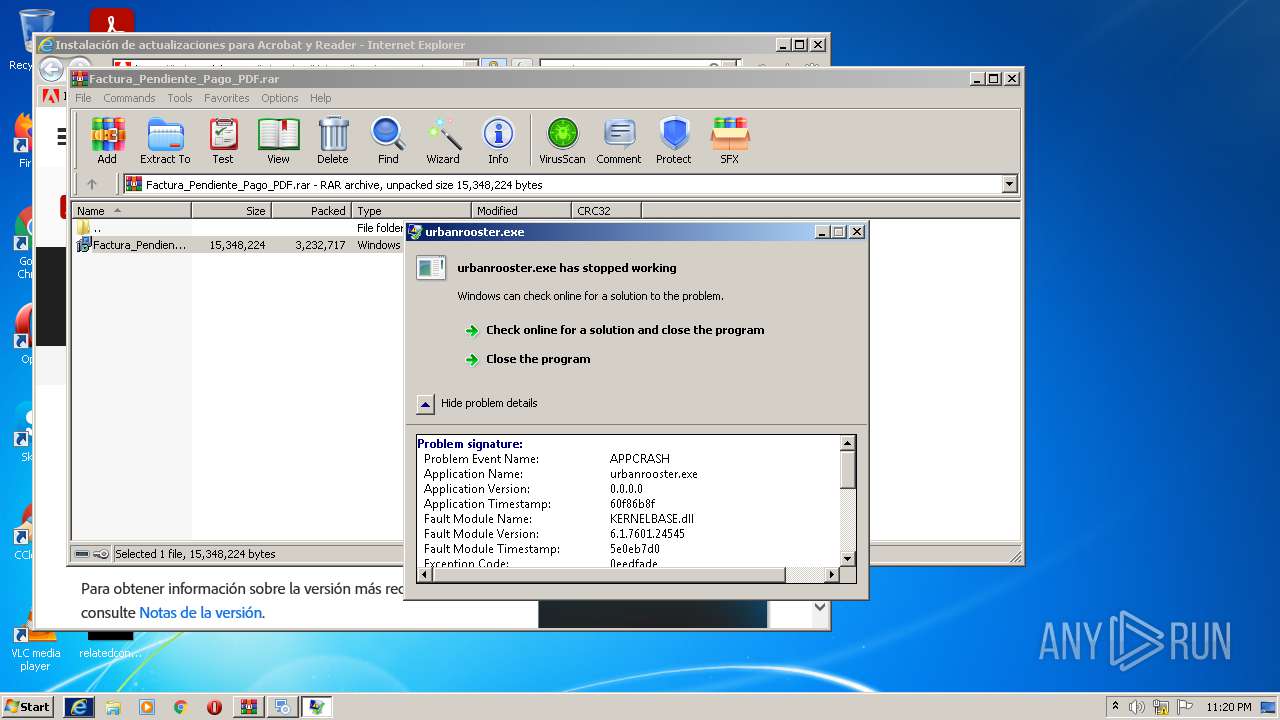Sort by the Type column header

[x=411, y=211]
